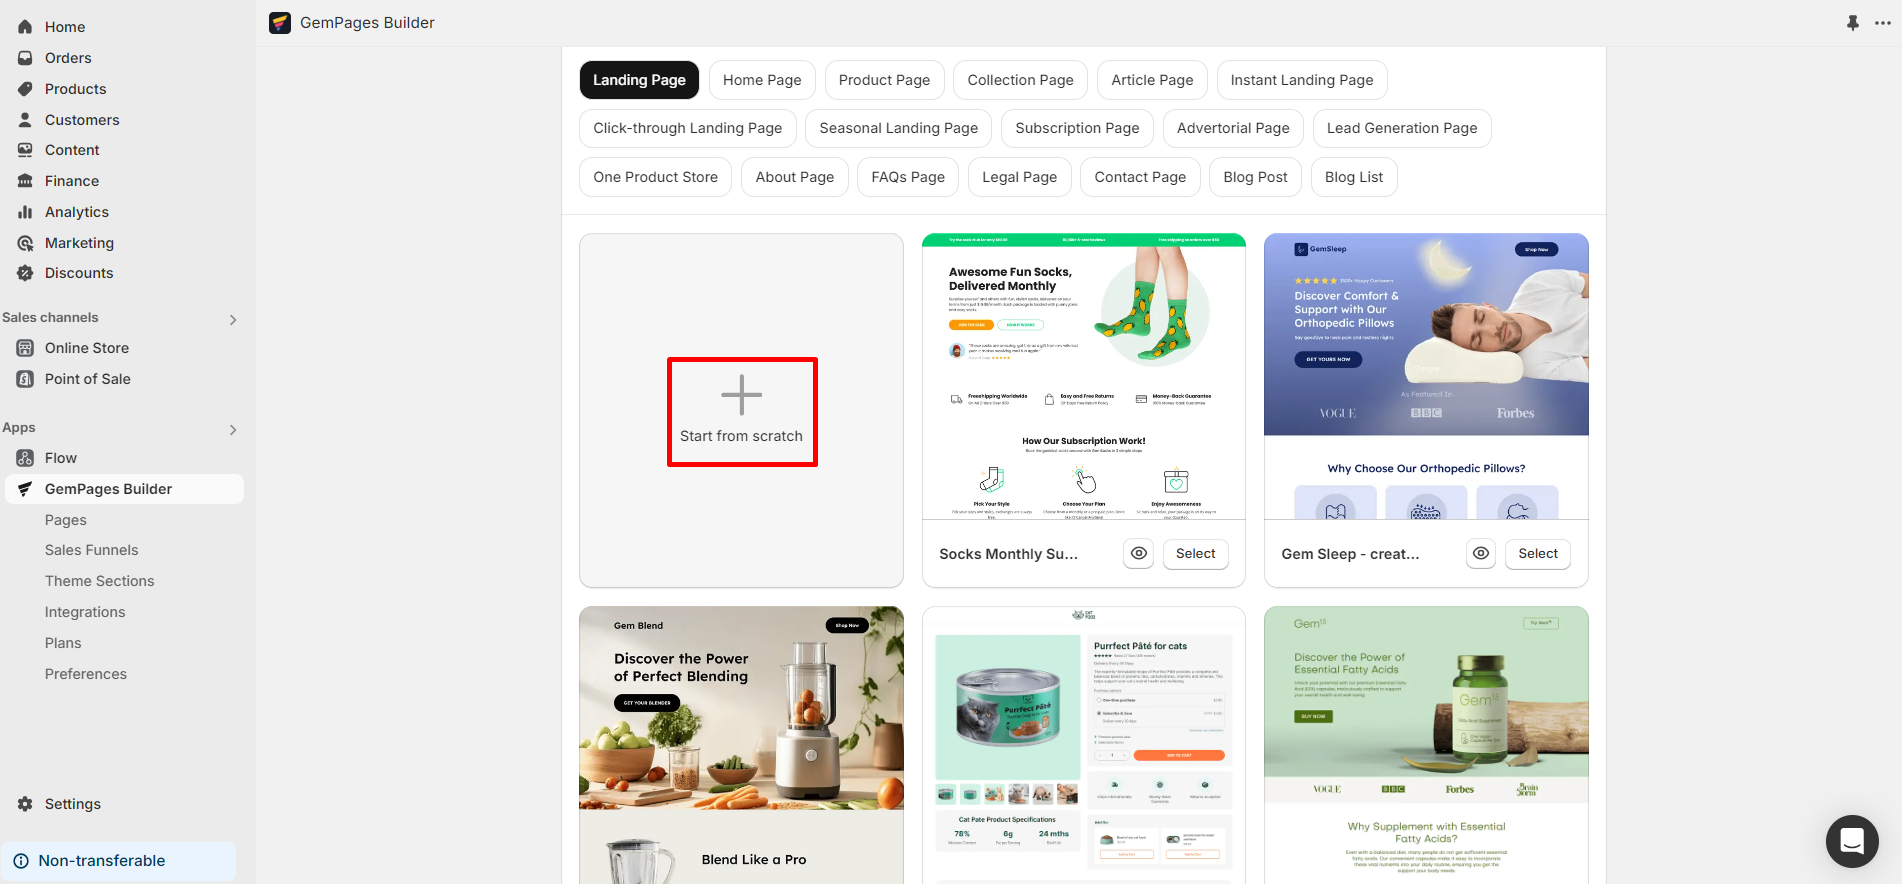Select the Socks Monthly template

(x=1195, y=554)
